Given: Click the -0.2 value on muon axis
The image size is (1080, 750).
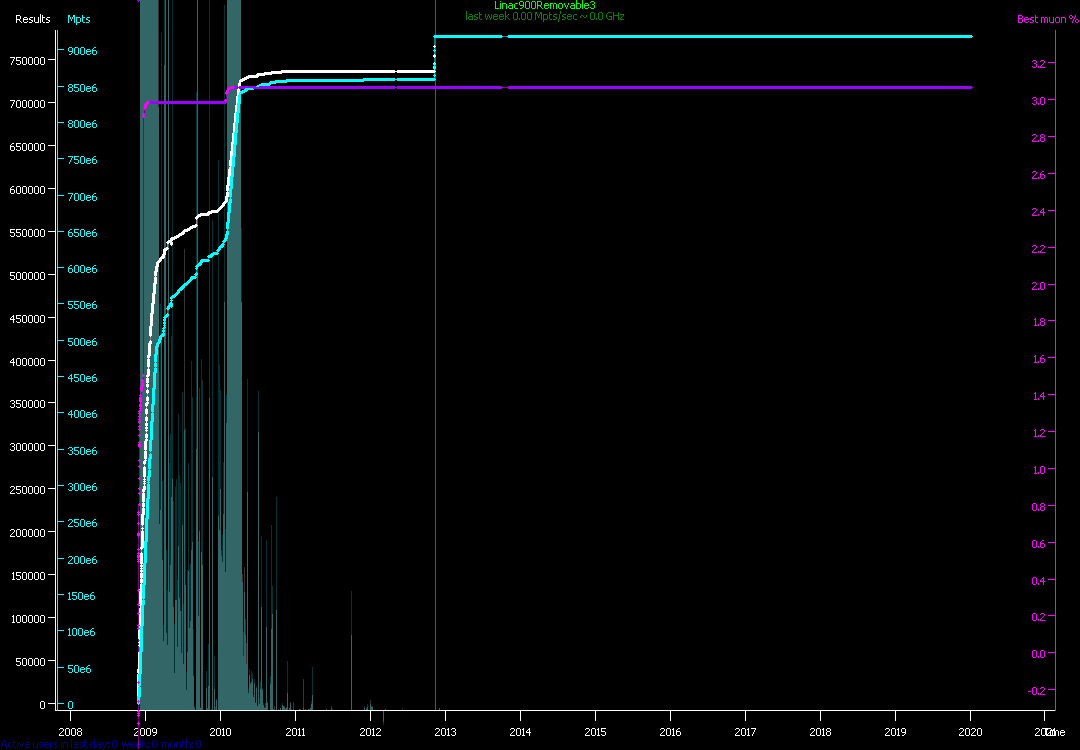Looking at the screenshot, I should coord(1037,691).
